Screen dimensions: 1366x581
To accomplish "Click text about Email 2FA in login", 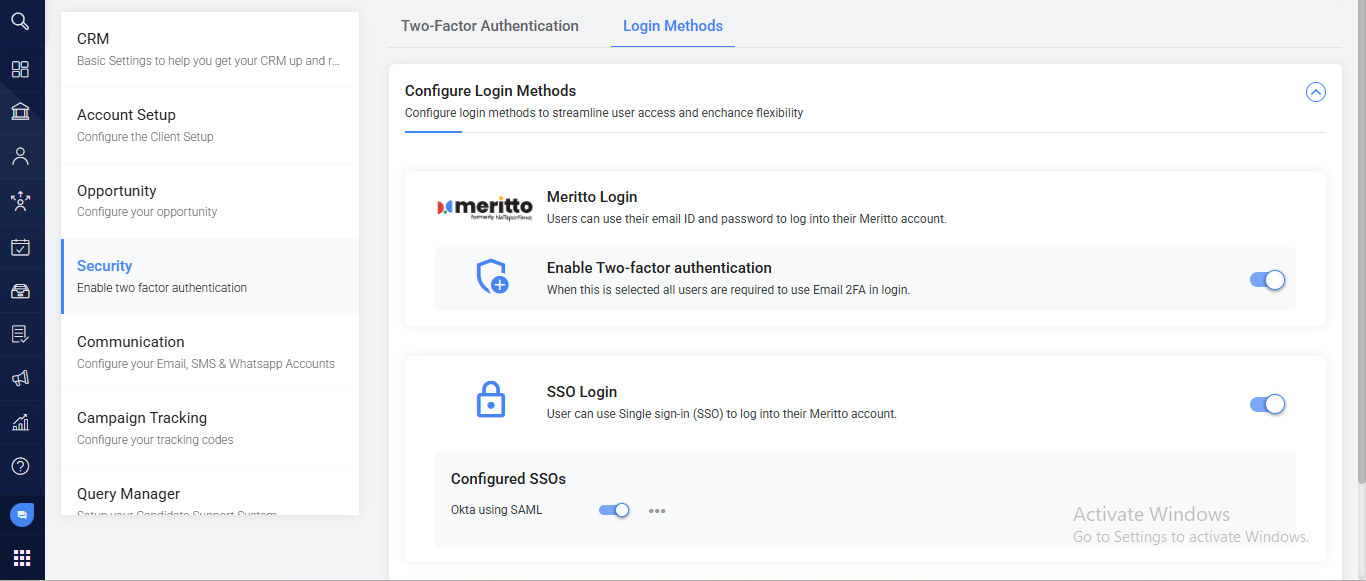I will click(x=728, y=290).
